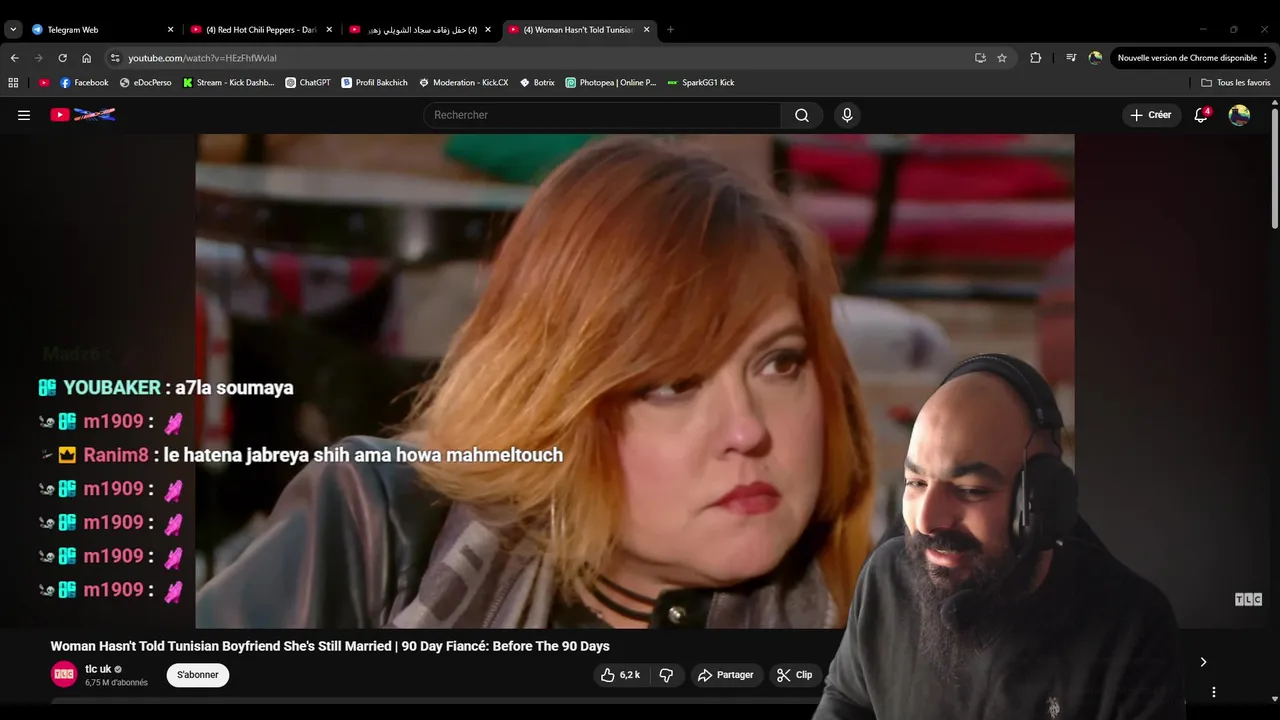Click the video player frame
The width and height of the screenshot is (1280, 720).
click(635, 381)
